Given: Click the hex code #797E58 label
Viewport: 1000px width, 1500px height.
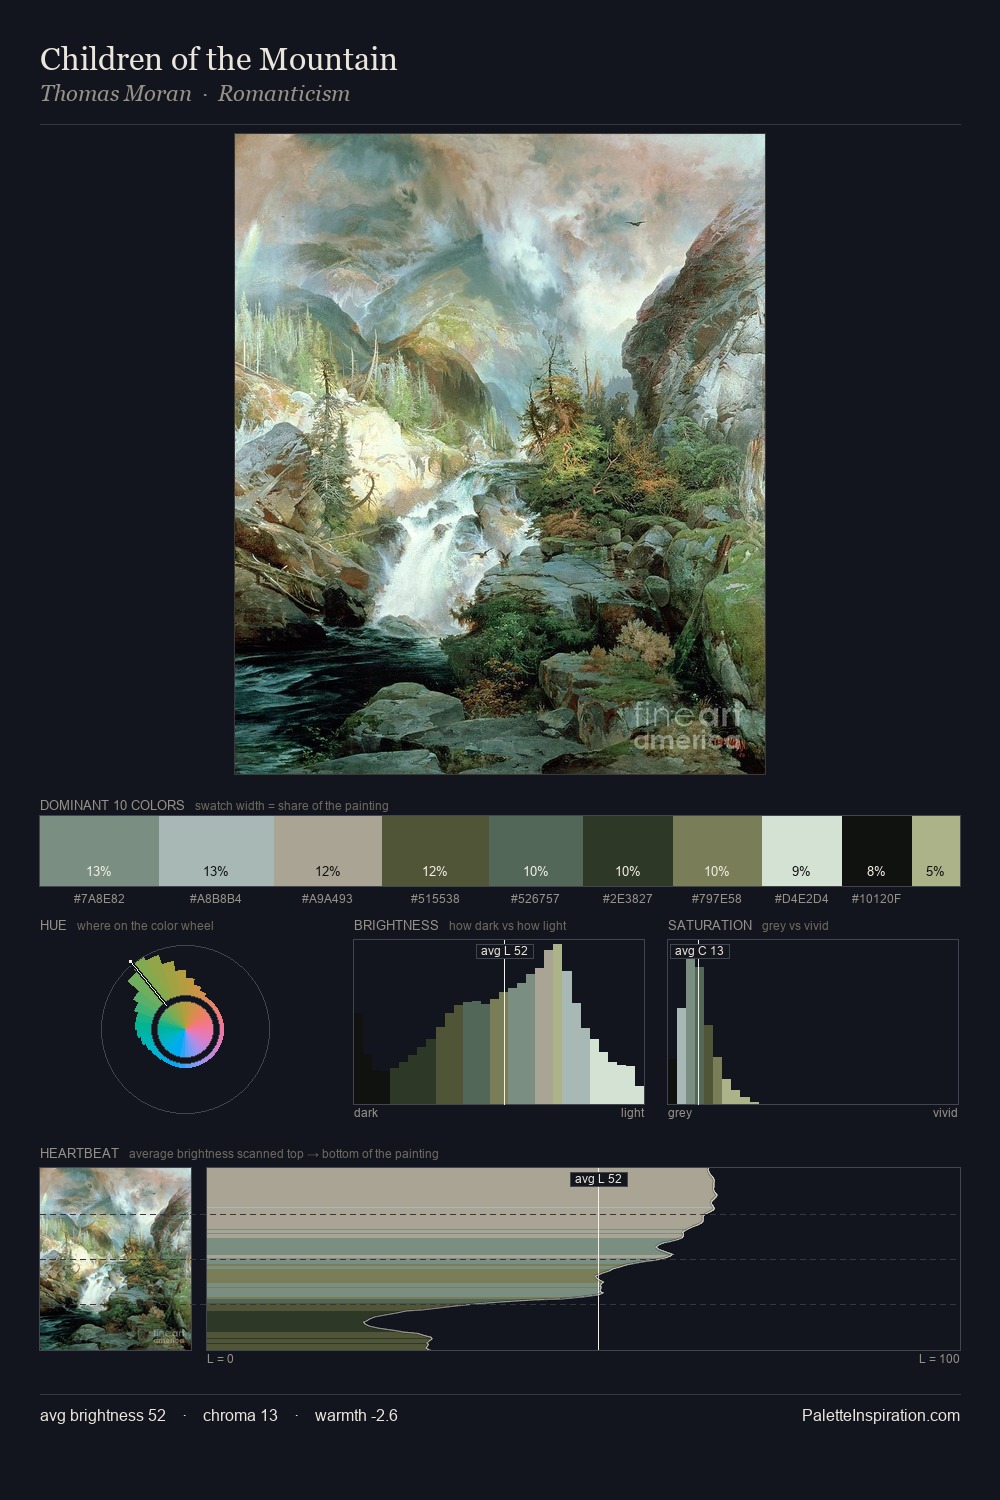Looking at the screenshot, I should click(716, 899).
